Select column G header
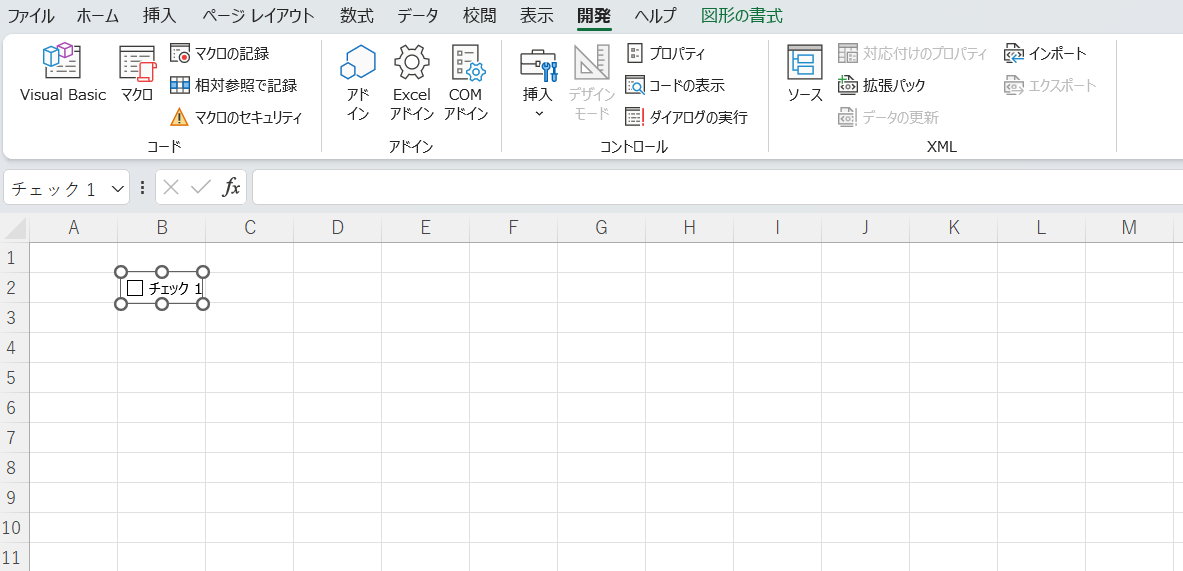This screenshot has width=1183, height=571. coord(601,228)
